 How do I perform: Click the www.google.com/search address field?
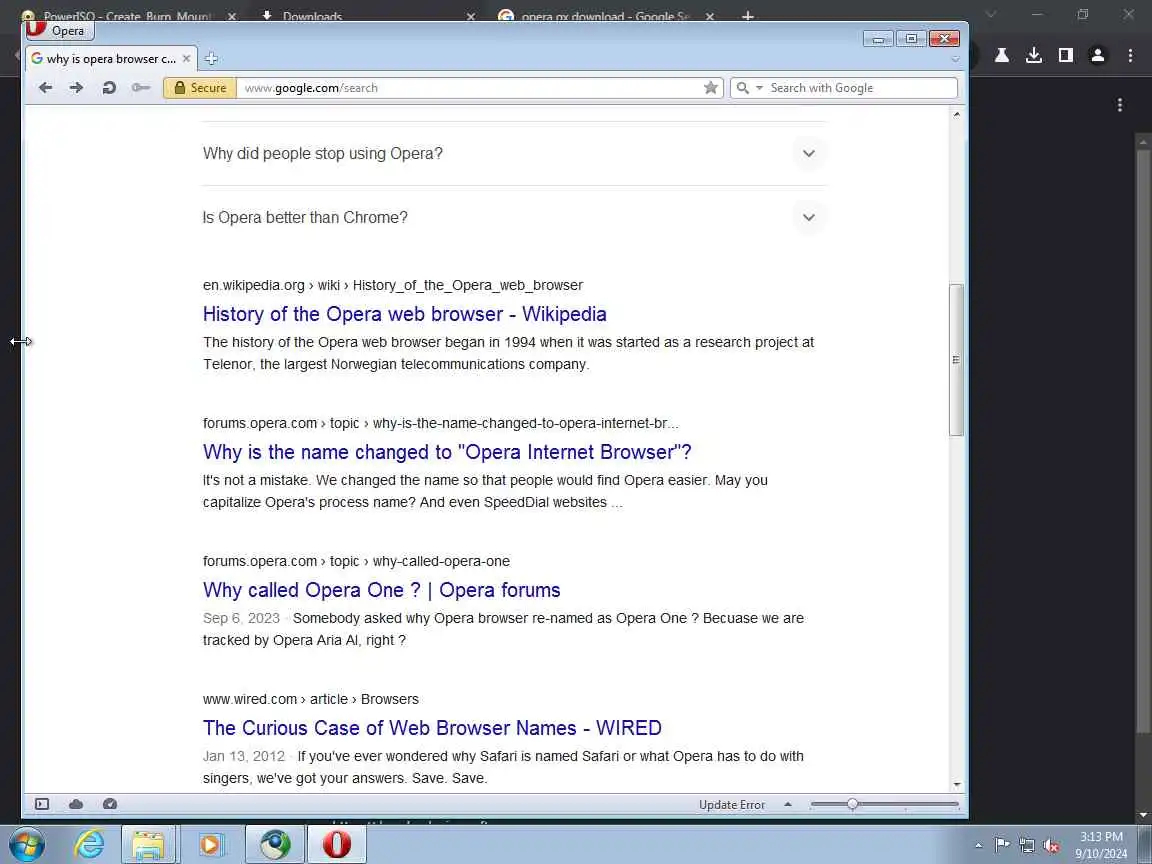(x=468, y=87)
